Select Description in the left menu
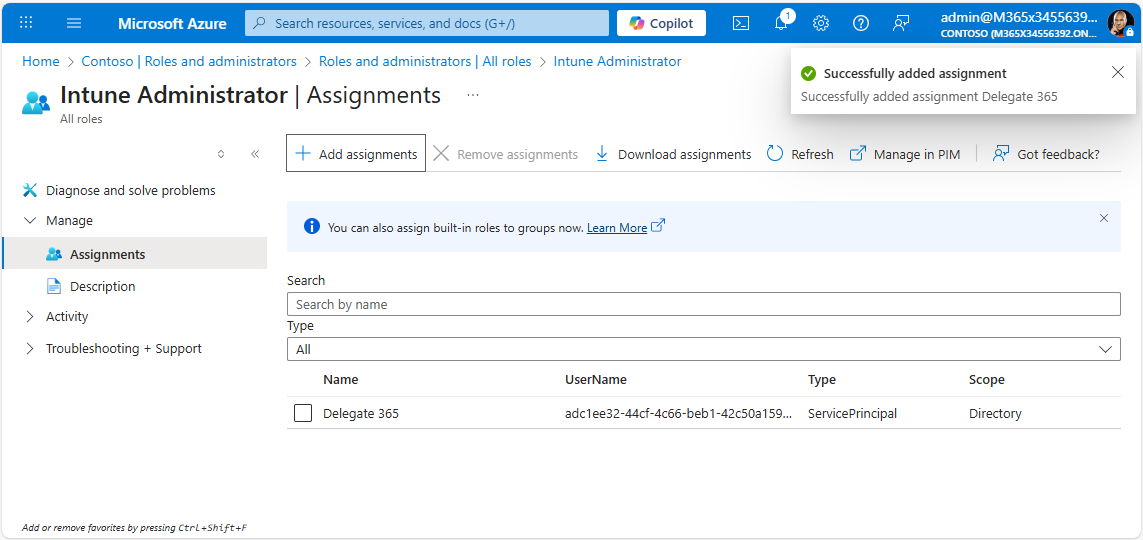1143x540 pixels. [102, 287]
